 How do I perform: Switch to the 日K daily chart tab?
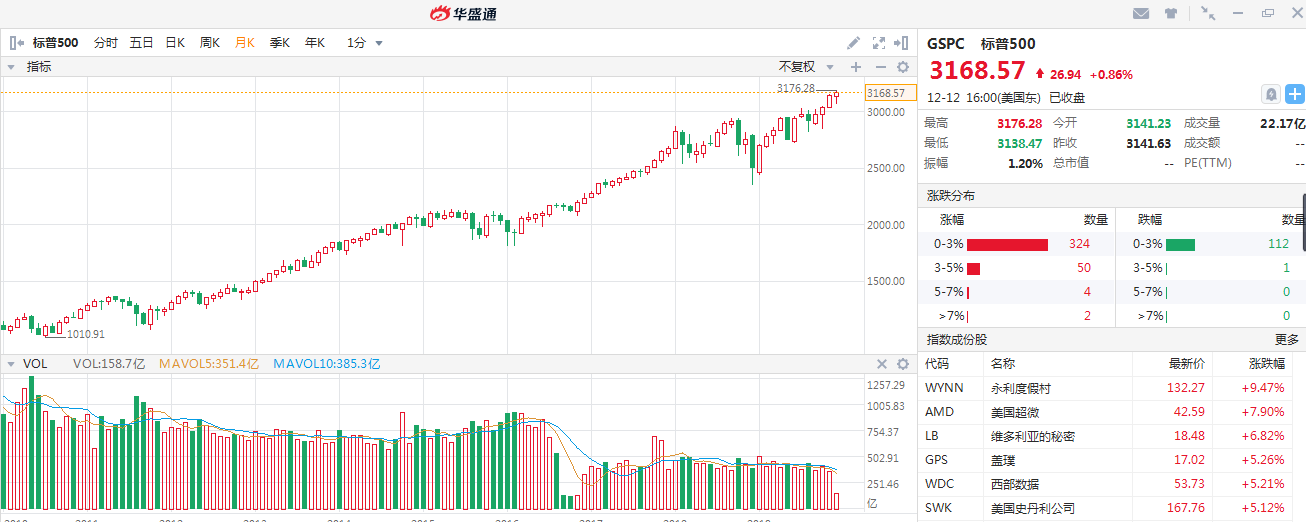coord(175,43)
